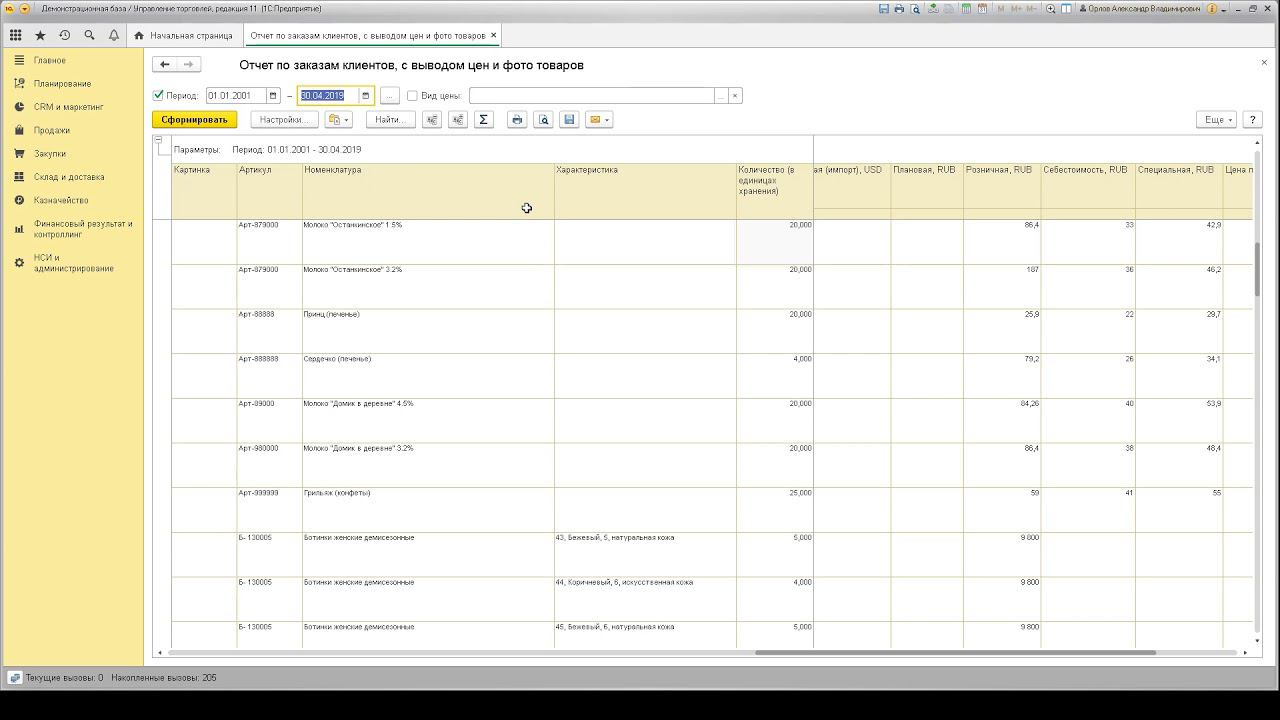Viewport: 1280px width, 720px height.
Task: Collapse the report Параметры group
Action: click(158, 140)
